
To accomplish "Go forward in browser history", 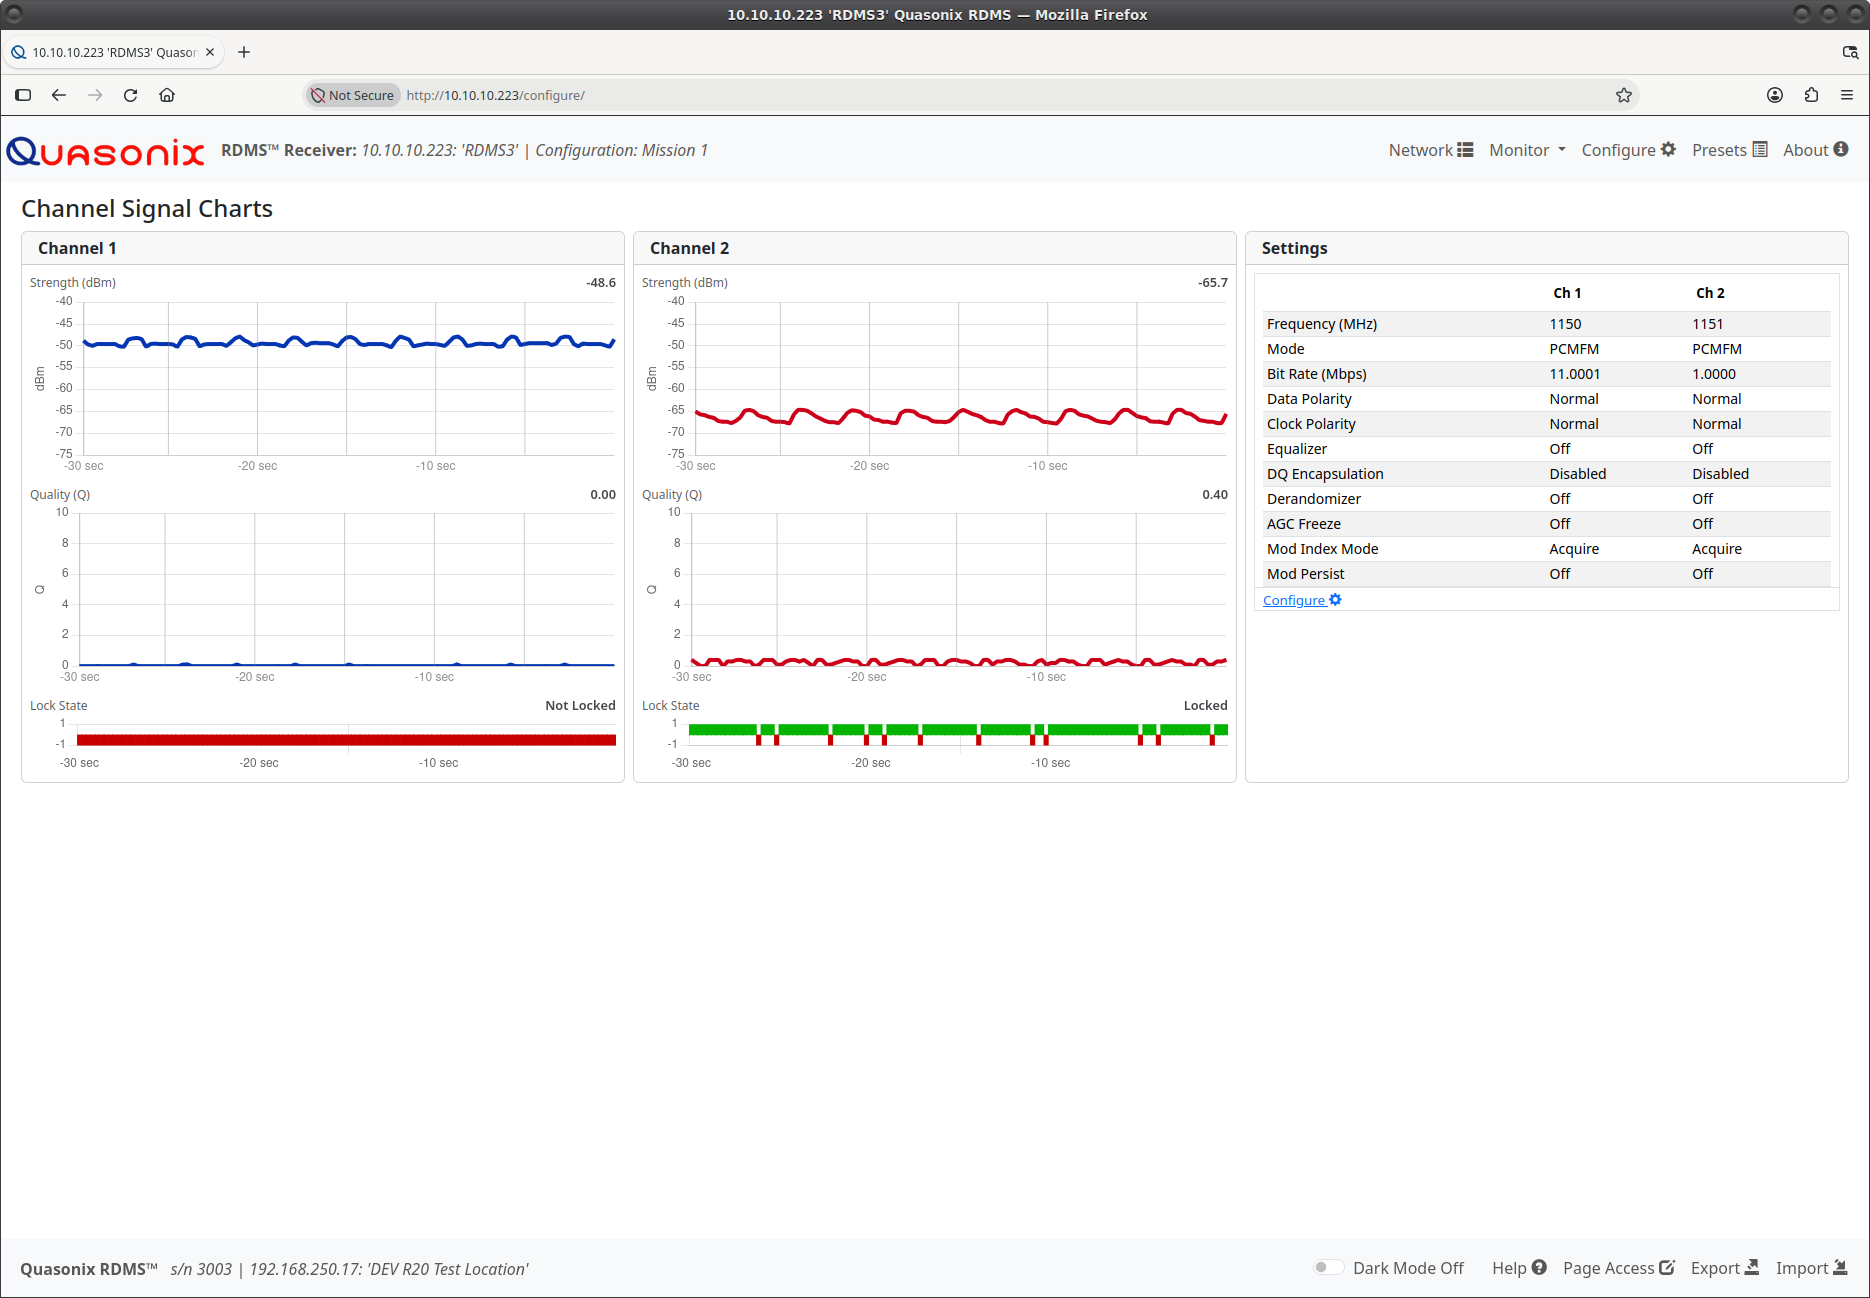I will (x=95, y=95).
